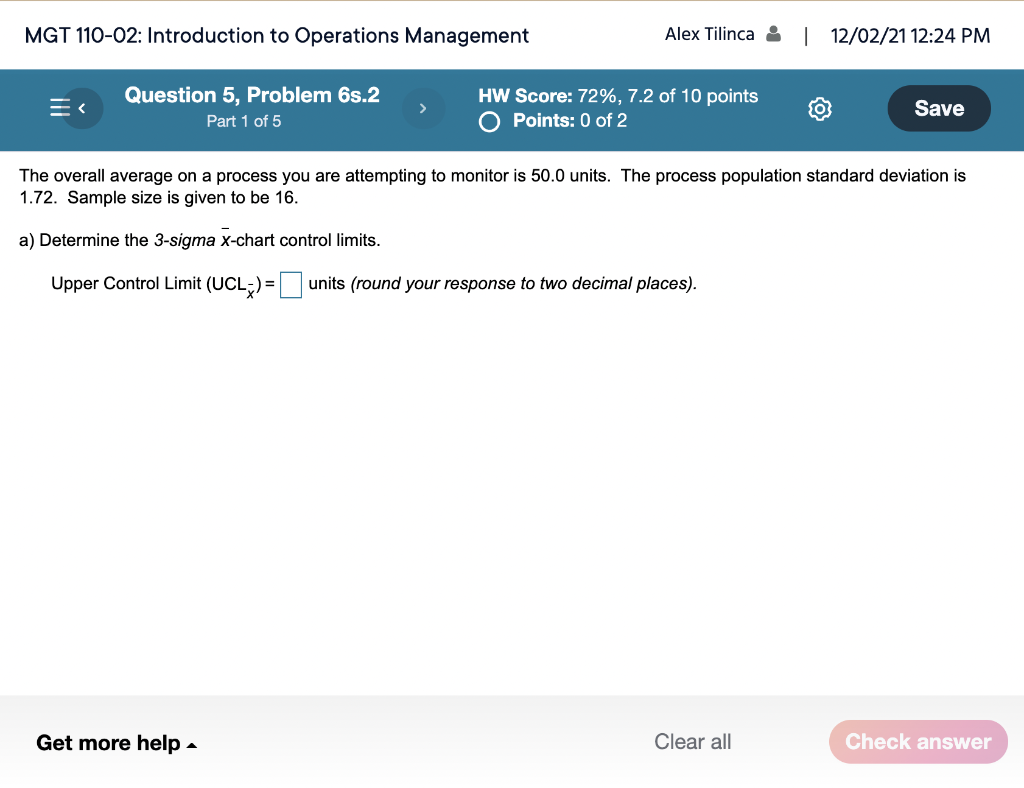The width and height of the screenshot is (1024, 788).
Task: Click the HW Score text
Action: pyautogui.click(x=519, y=96)
